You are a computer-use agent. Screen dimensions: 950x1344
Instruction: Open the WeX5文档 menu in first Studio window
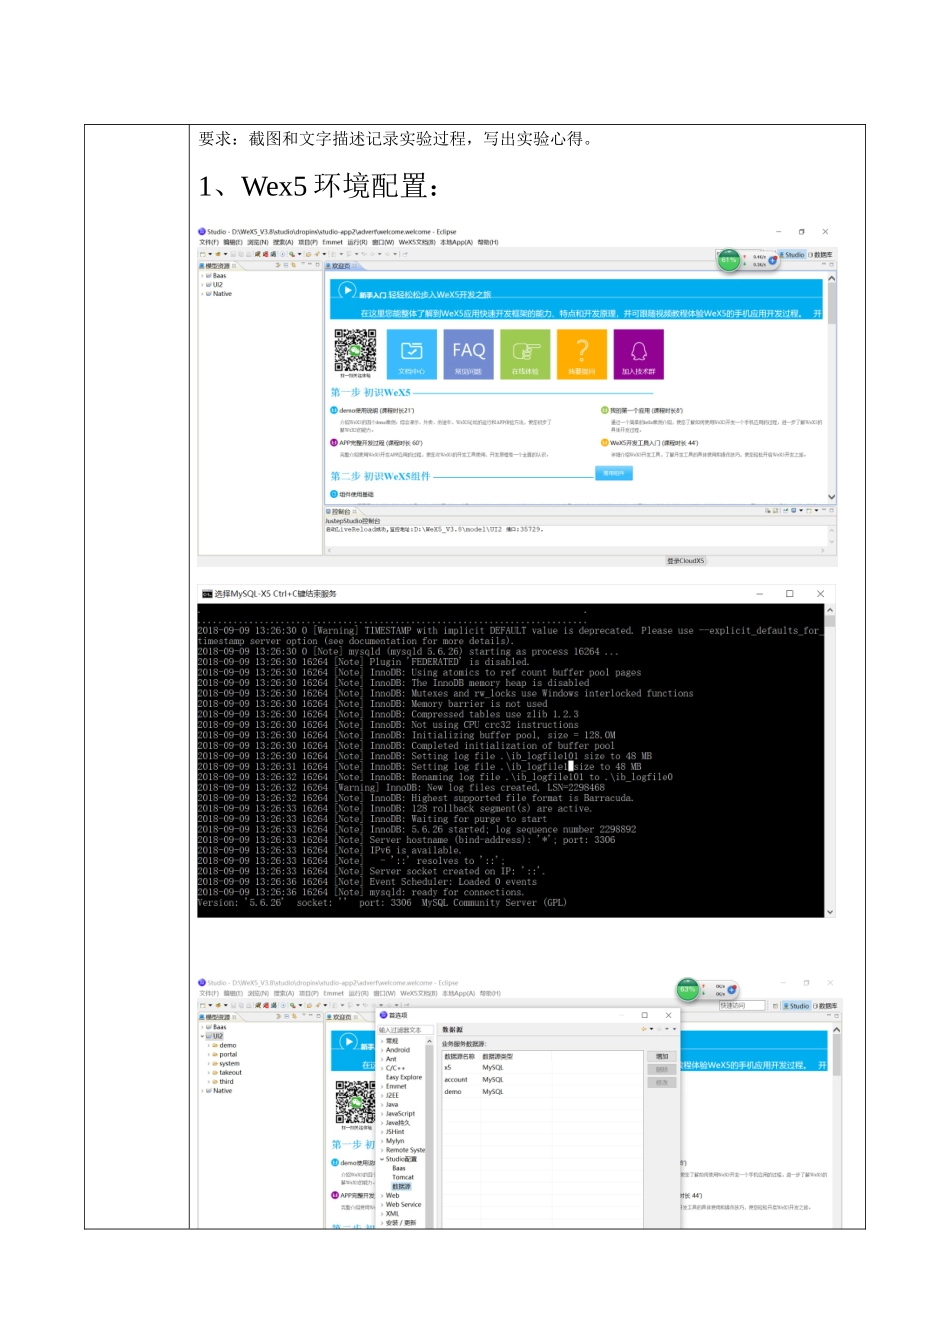pos(417,242)
